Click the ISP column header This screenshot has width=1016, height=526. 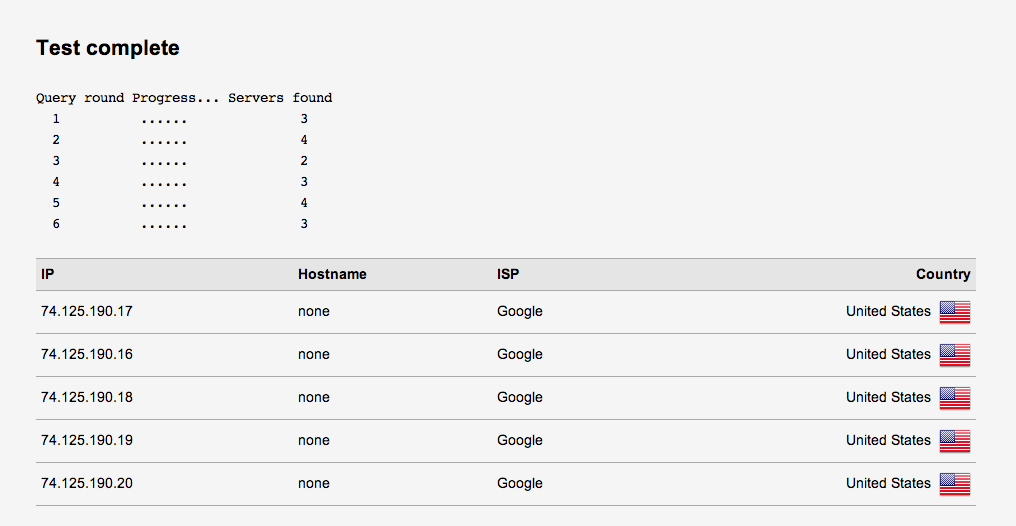point(508,274)
